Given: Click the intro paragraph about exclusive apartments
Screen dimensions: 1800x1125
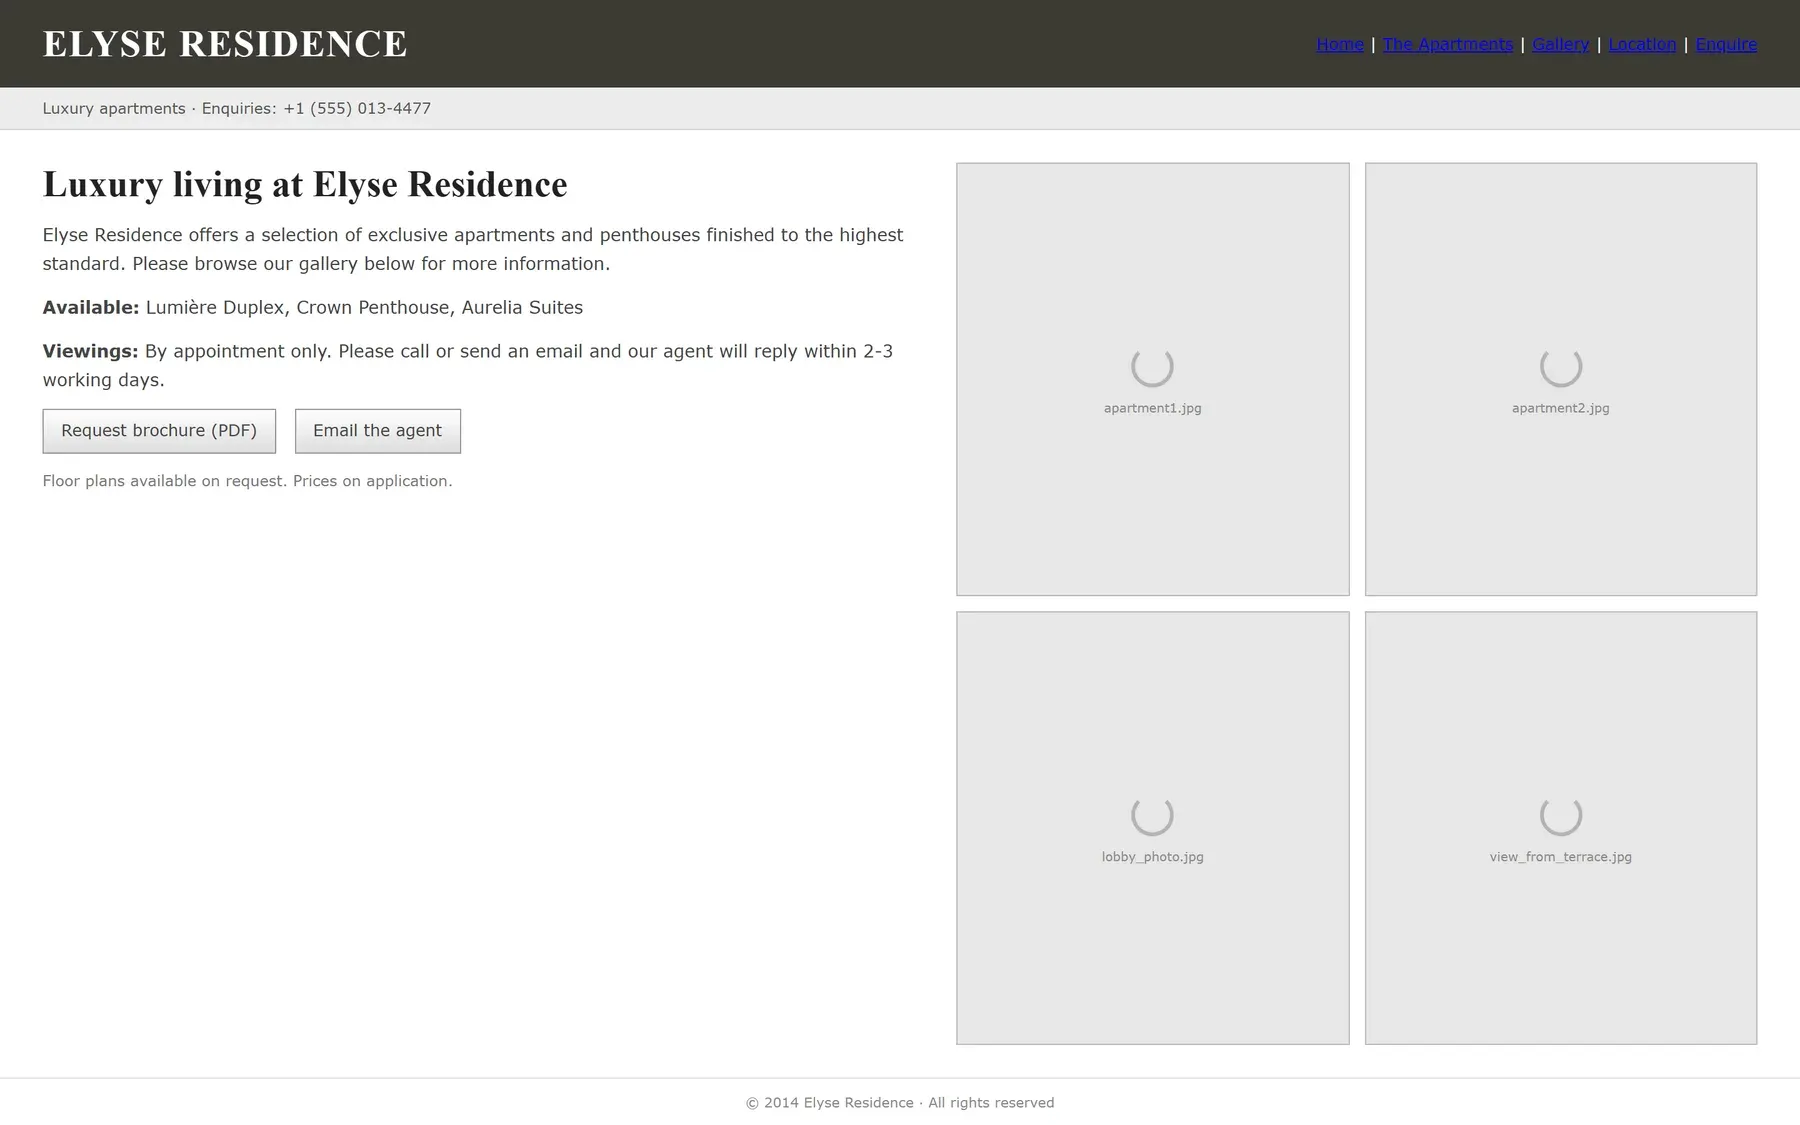Looking at the screenshot, I should coord(473,249).
